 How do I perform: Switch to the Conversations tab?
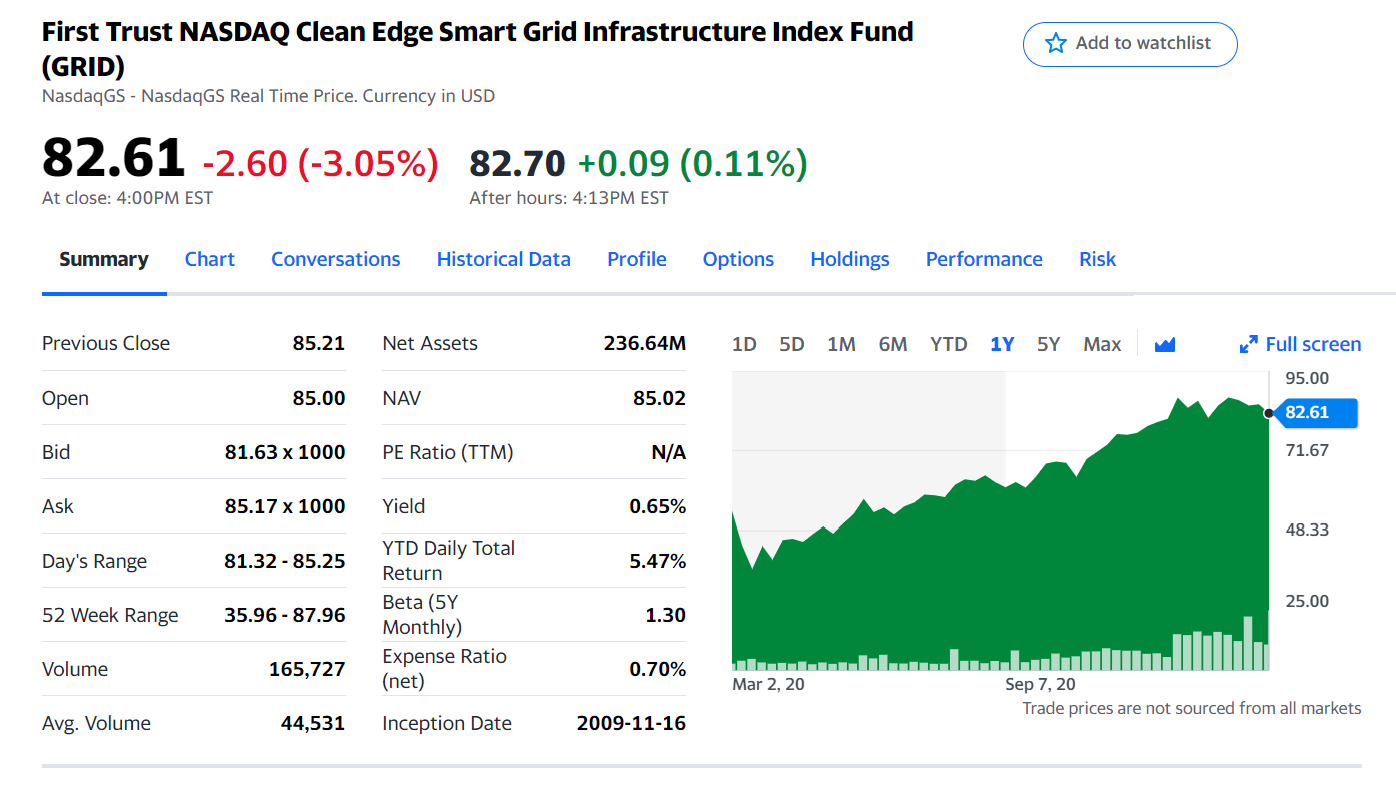[x=336, y=259]
